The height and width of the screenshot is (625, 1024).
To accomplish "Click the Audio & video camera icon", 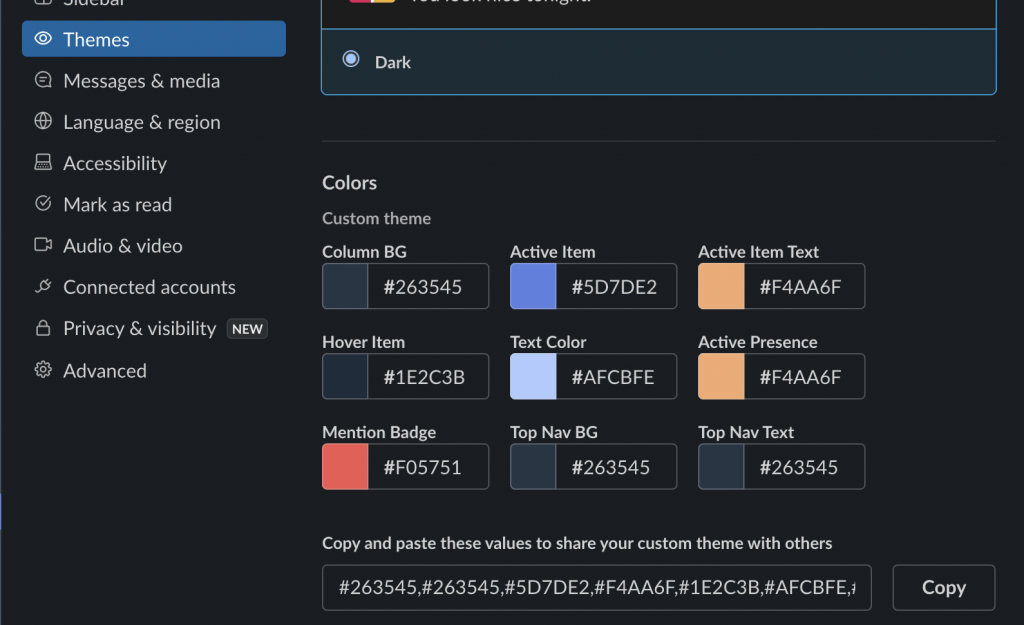I will pos(43,245).
